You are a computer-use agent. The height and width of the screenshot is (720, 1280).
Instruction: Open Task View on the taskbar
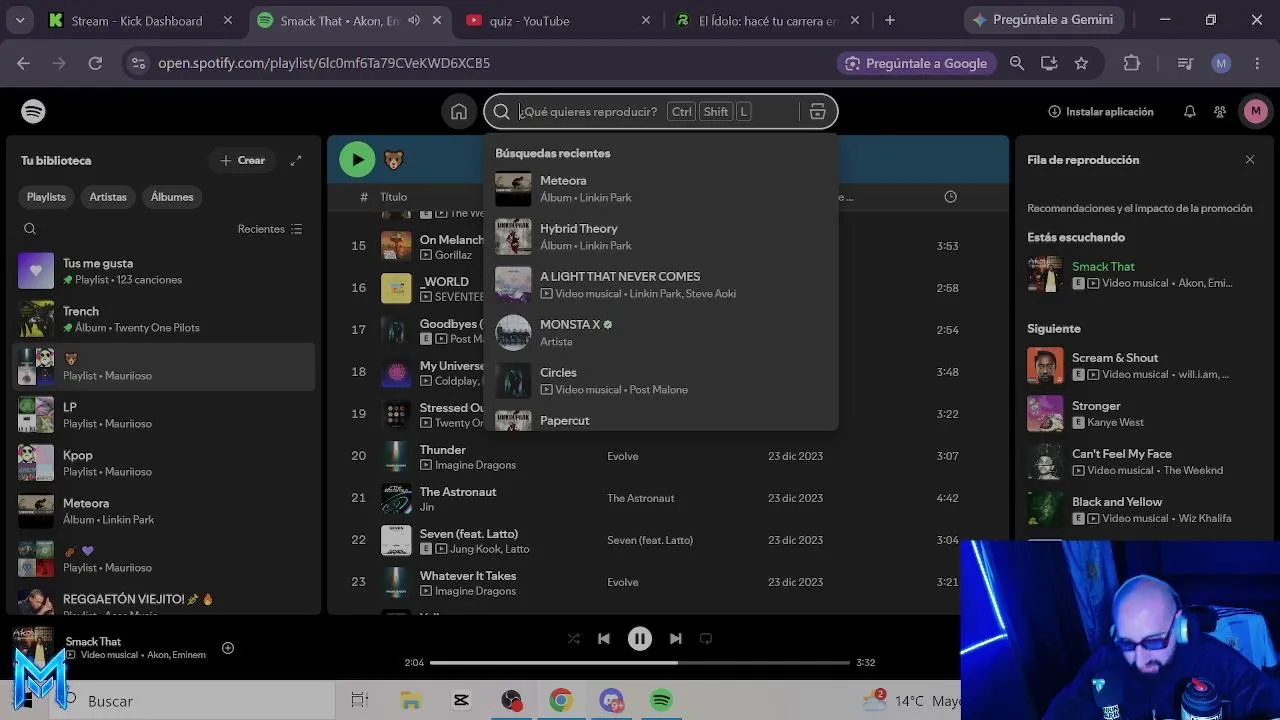[x=360, y=701]
